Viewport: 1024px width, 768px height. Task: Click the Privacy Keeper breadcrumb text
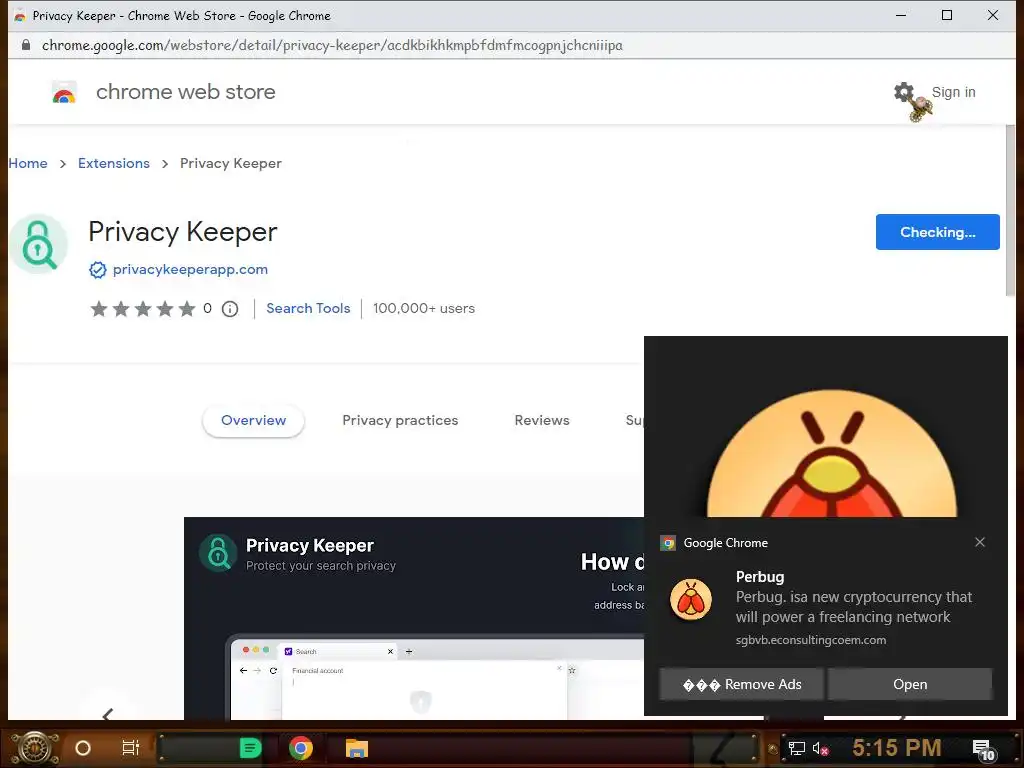click(x=231, y=163)
